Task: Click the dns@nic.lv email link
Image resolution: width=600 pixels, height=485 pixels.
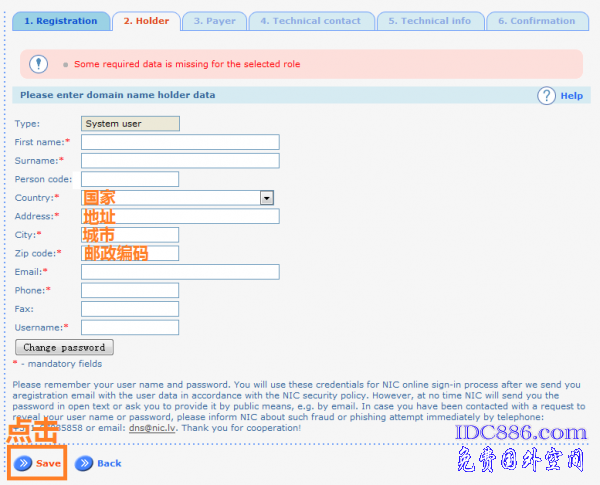Action: [152, 428]
